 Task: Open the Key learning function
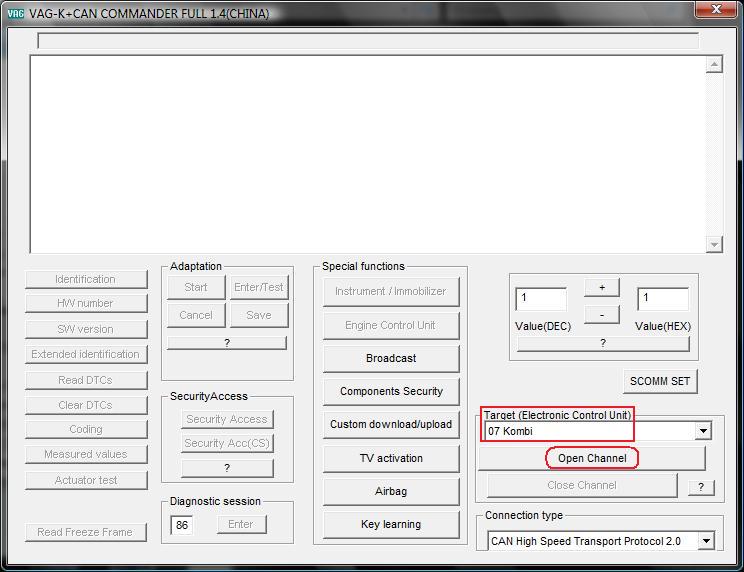[x=391, y=525]
